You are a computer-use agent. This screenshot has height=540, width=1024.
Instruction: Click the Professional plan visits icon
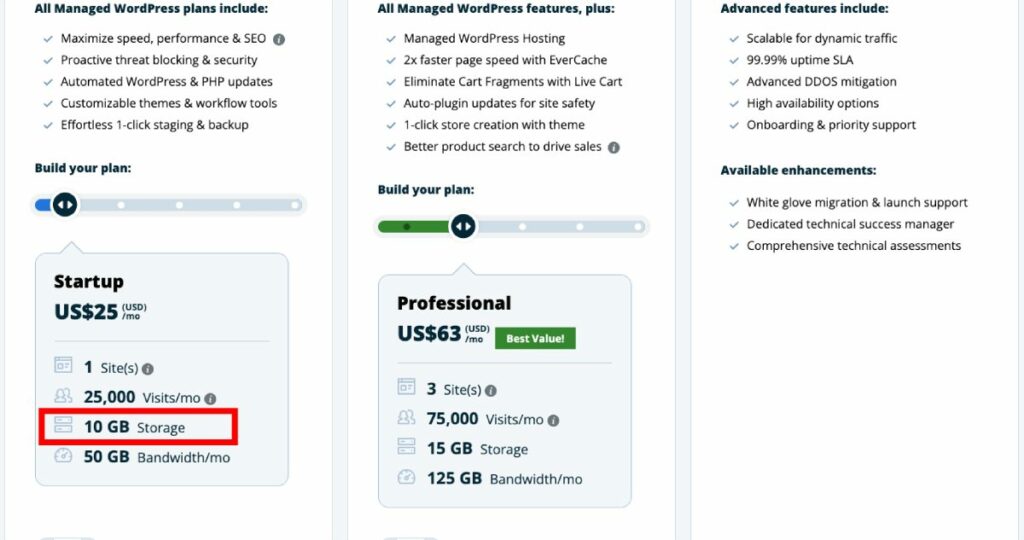tap(407, 419)
